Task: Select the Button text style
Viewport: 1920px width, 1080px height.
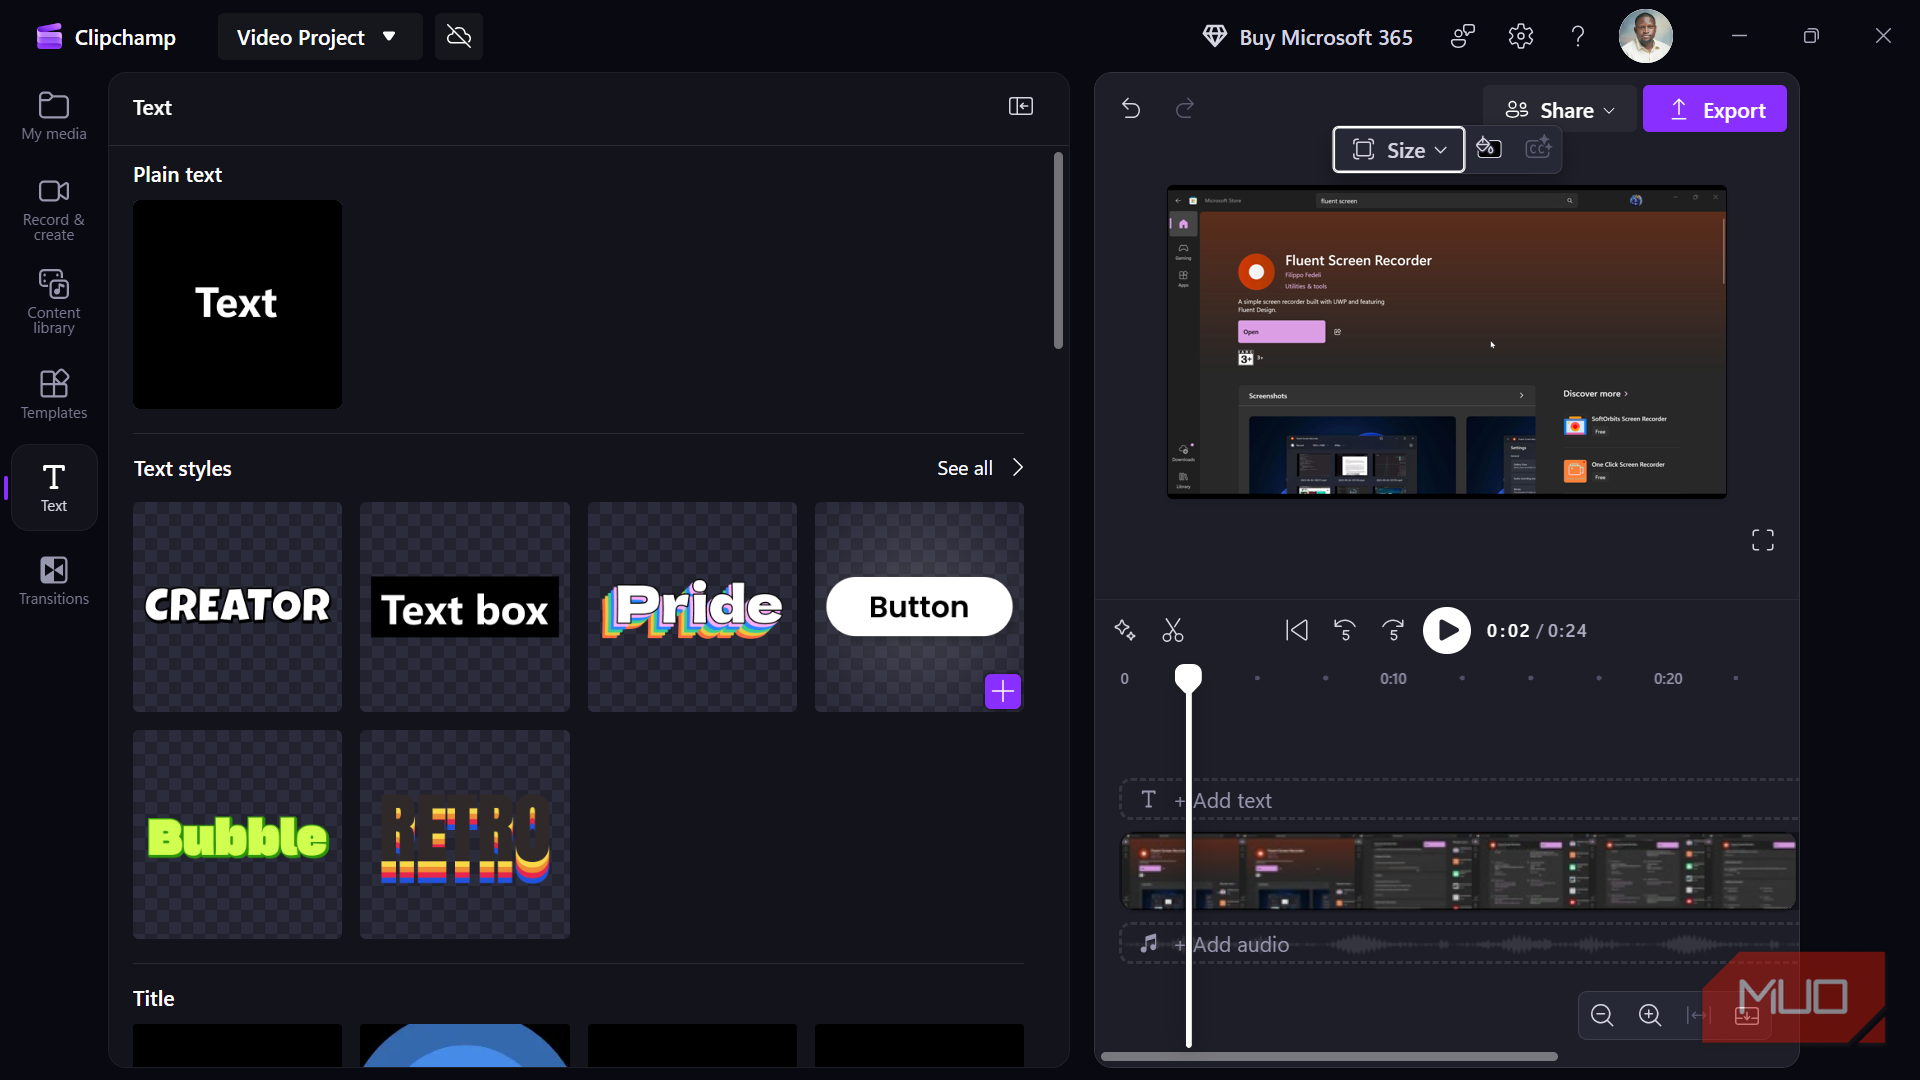Action: [x=919, y=606]
